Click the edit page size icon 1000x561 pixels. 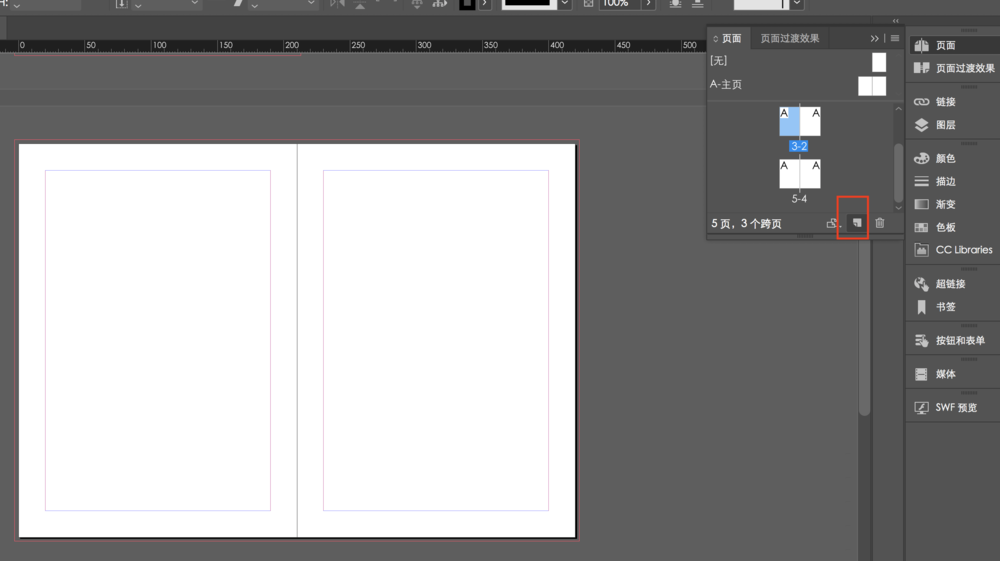833,223
